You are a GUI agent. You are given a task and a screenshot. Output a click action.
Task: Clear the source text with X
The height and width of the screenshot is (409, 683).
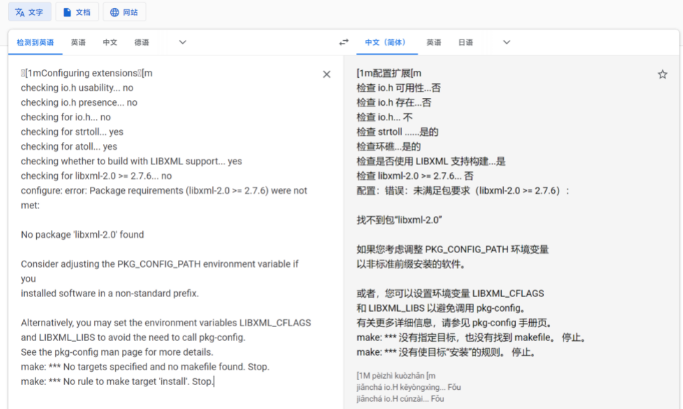326,74
